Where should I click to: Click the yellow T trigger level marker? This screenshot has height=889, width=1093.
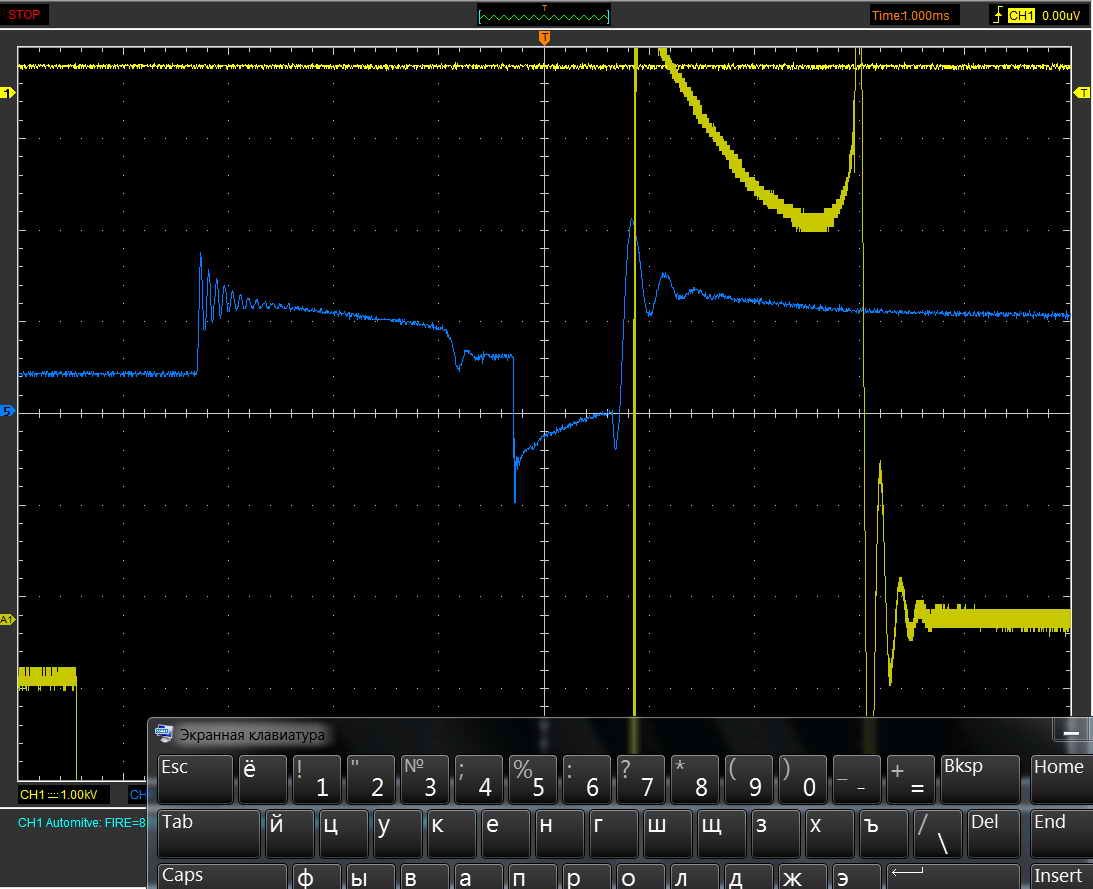[1082, 93]
